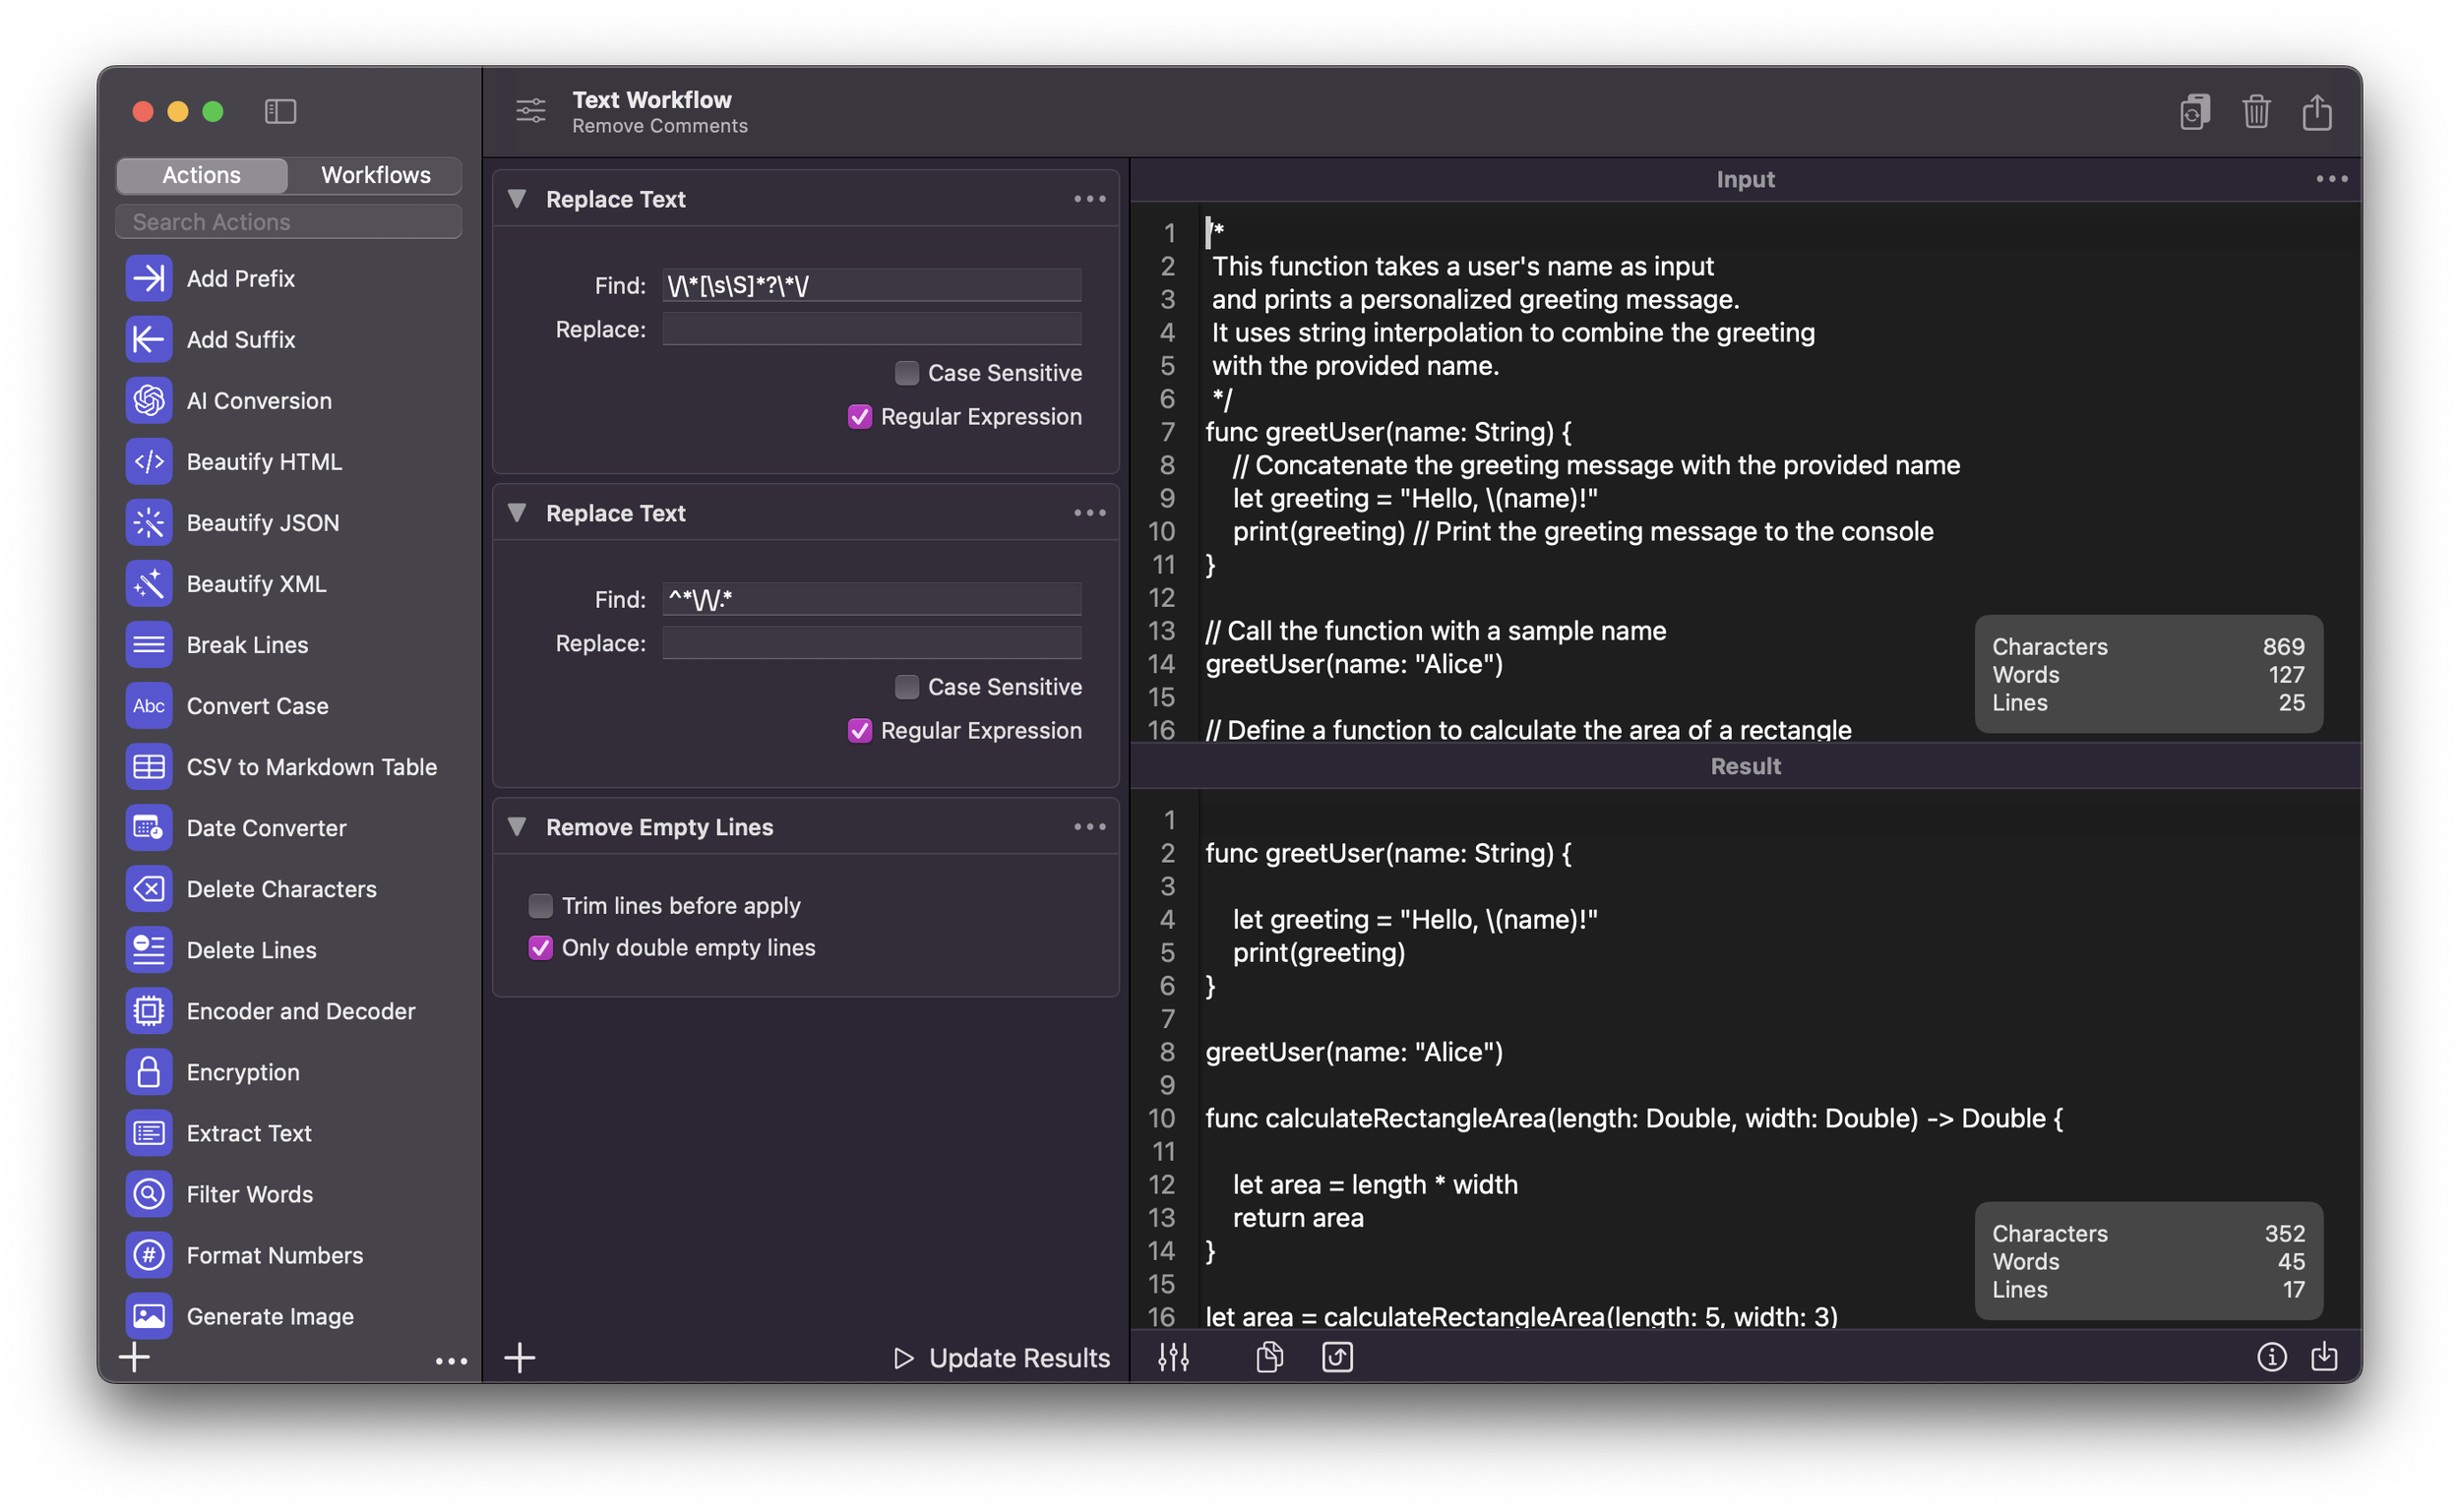
Task: Click input line 'func greetUser(name: String) {'
Action: tap(1388, 432)
